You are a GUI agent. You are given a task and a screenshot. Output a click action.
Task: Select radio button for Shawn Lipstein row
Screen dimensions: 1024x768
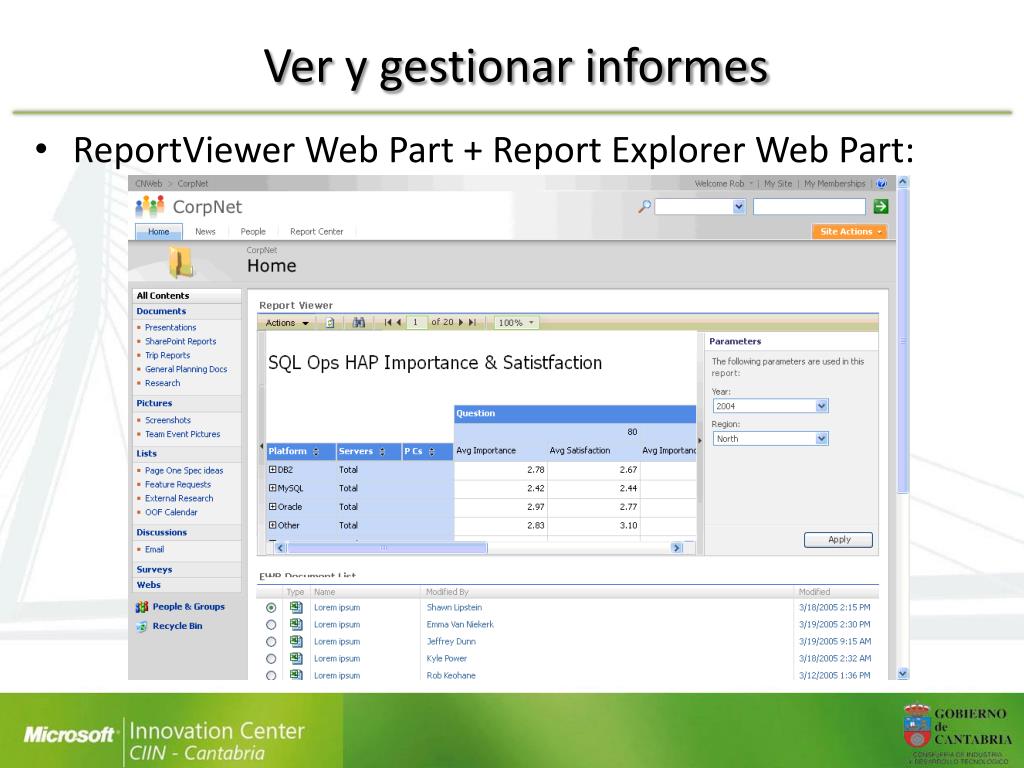click(x=271, y=607)
